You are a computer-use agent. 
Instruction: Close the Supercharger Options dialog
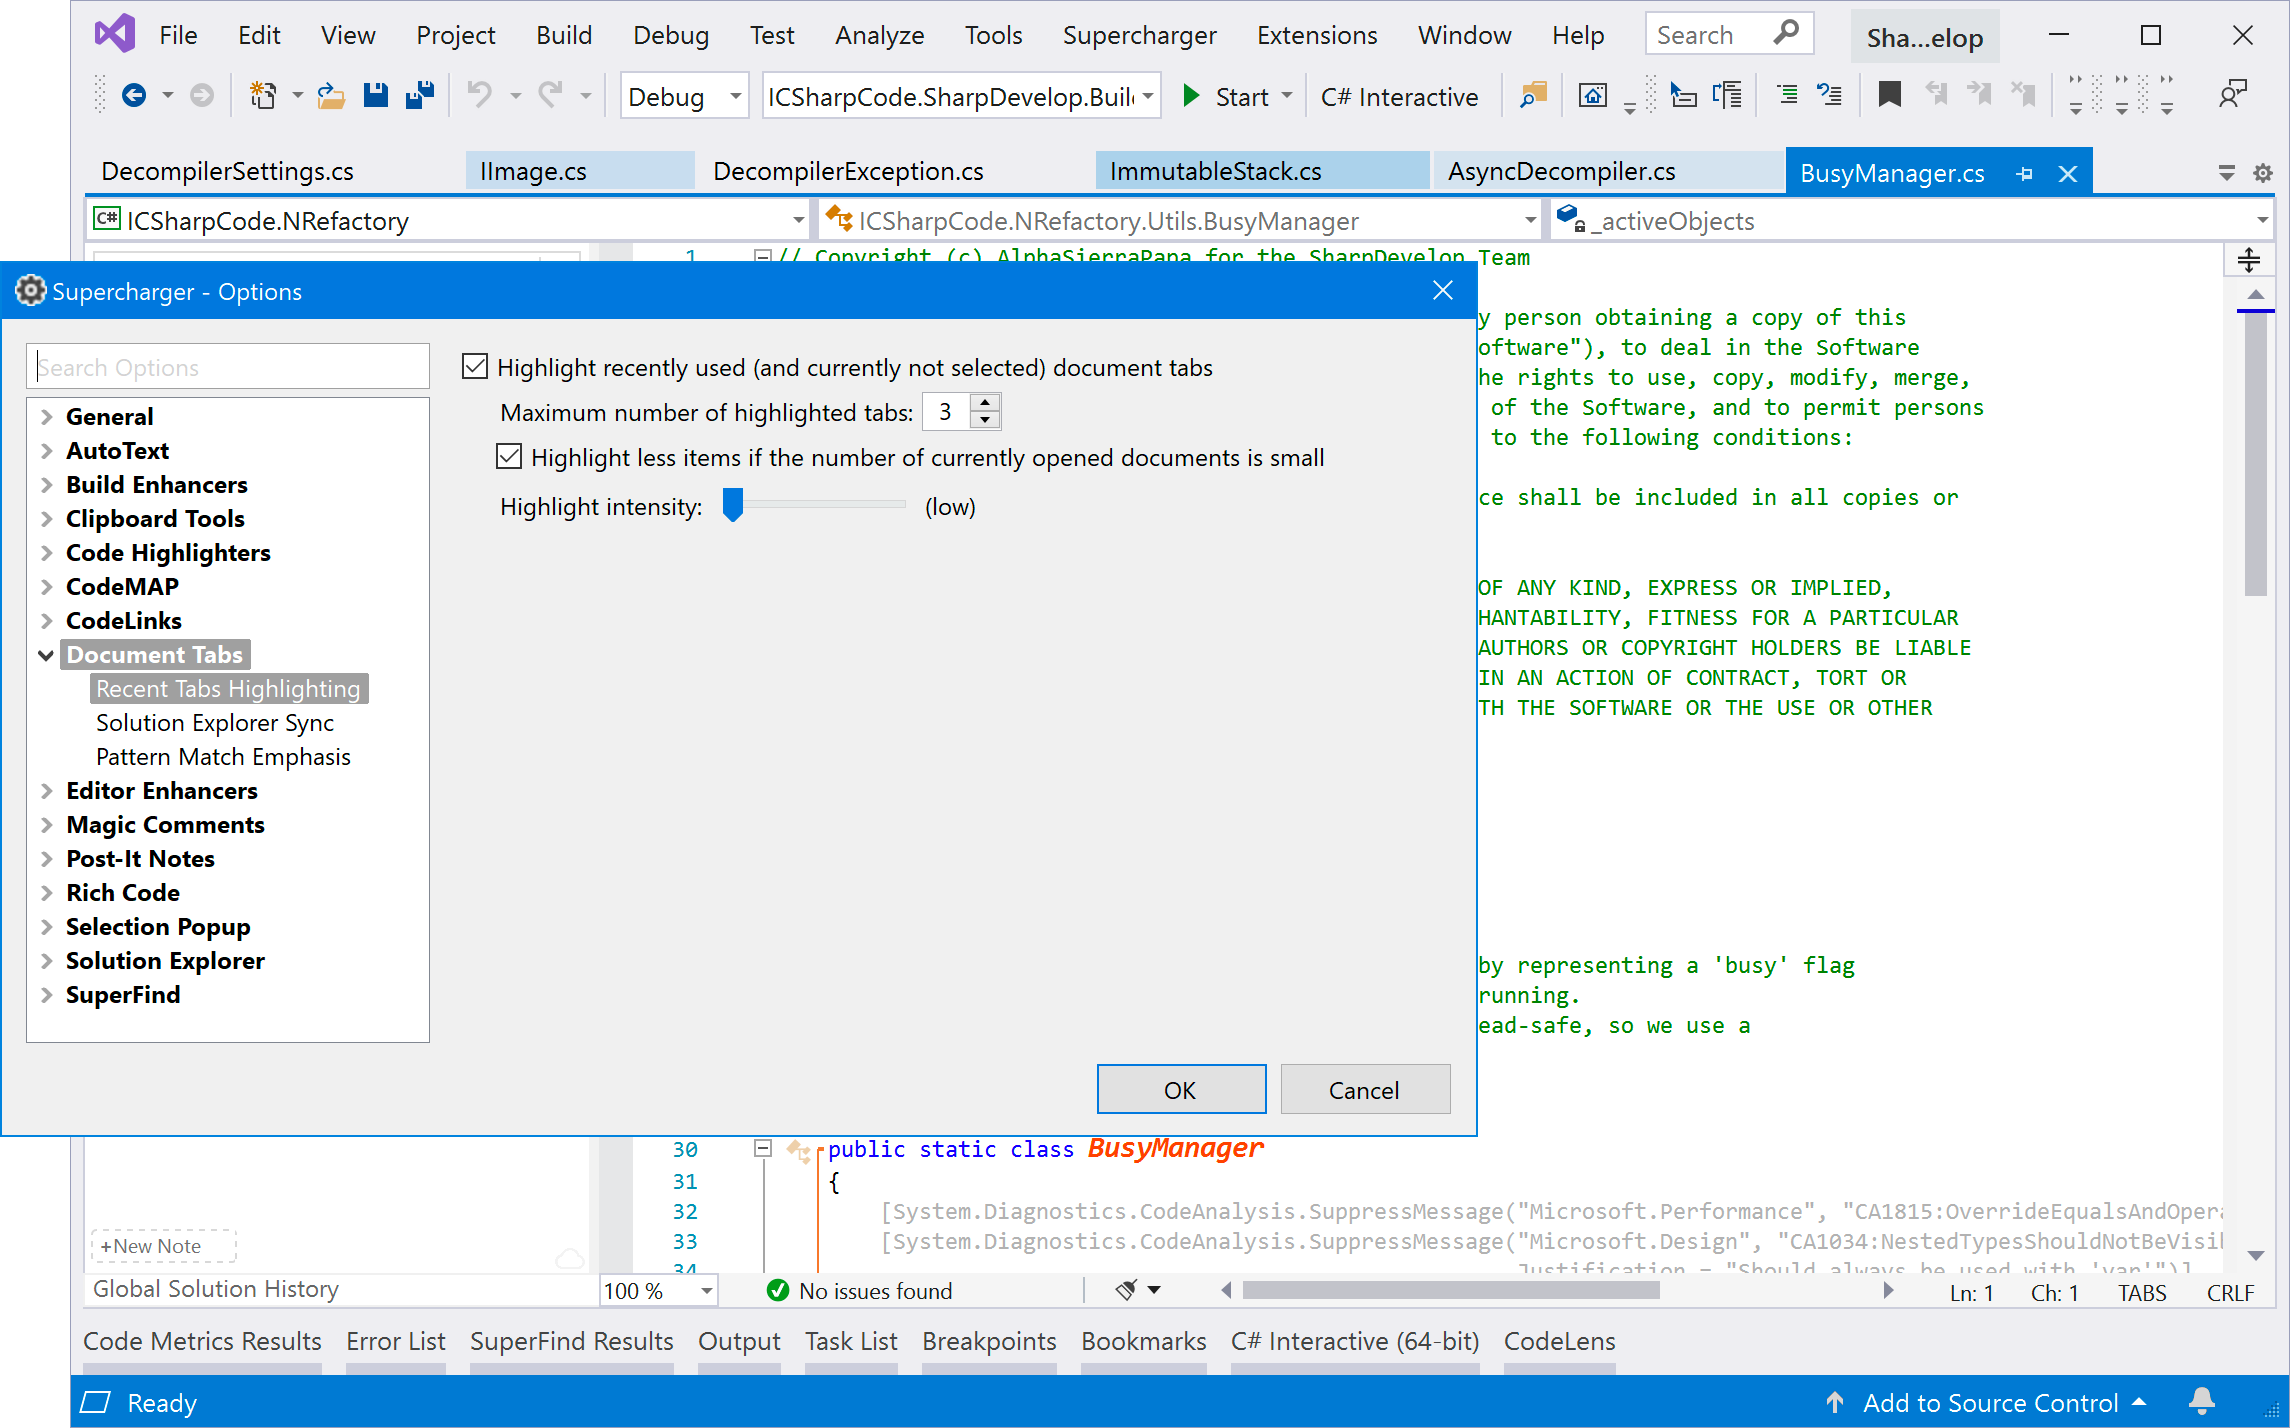pos(1443,290)
